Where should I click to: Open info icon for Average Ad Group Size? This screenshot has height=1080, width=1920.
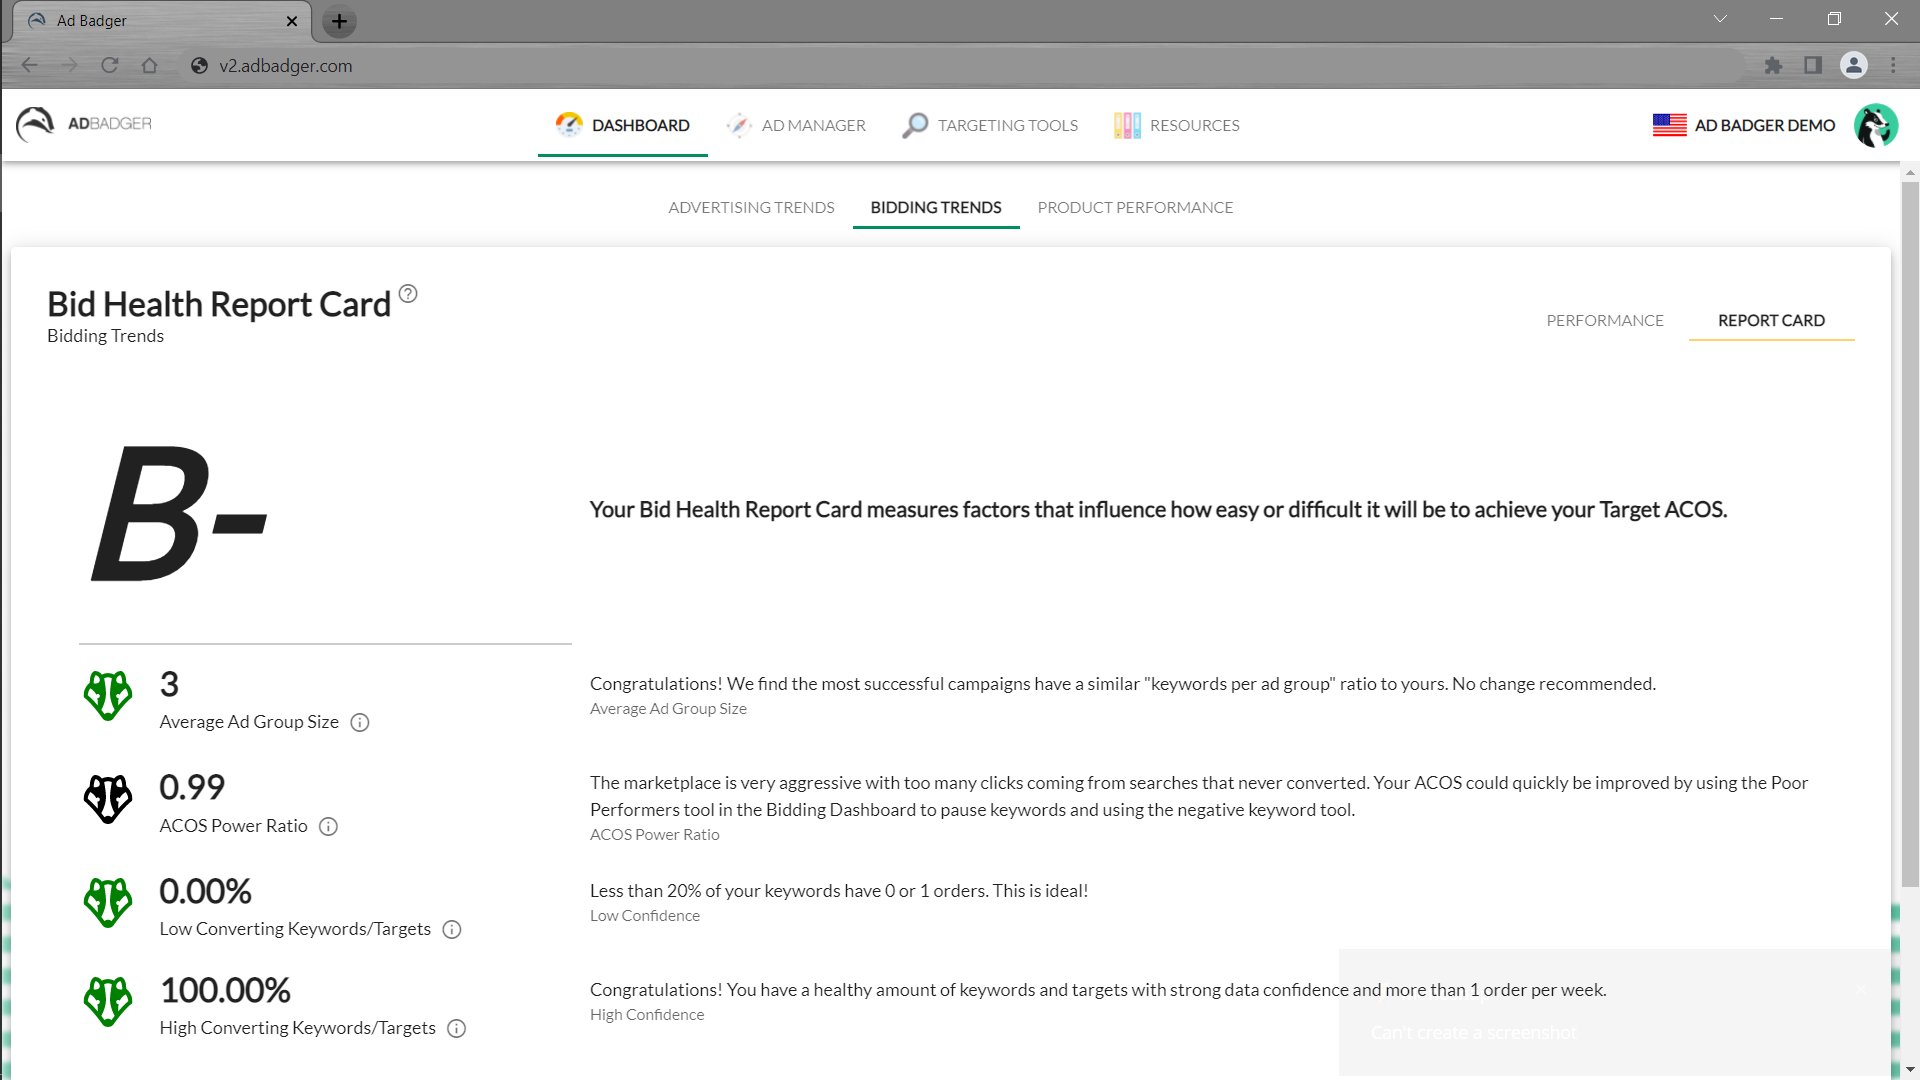[x=360, y=723]
